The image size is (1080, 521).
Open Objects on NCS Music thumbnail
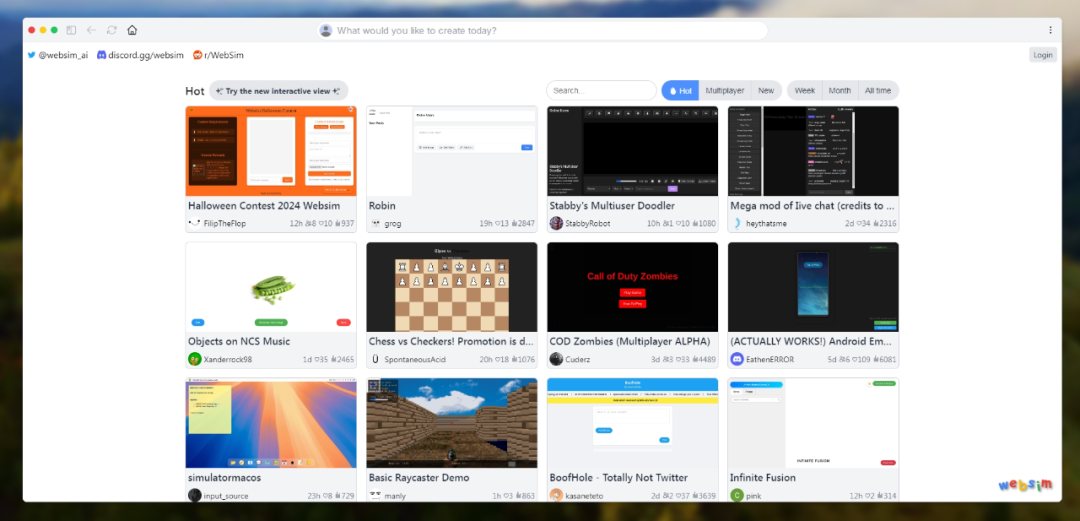pyautogui.click(x=271, y=287)
